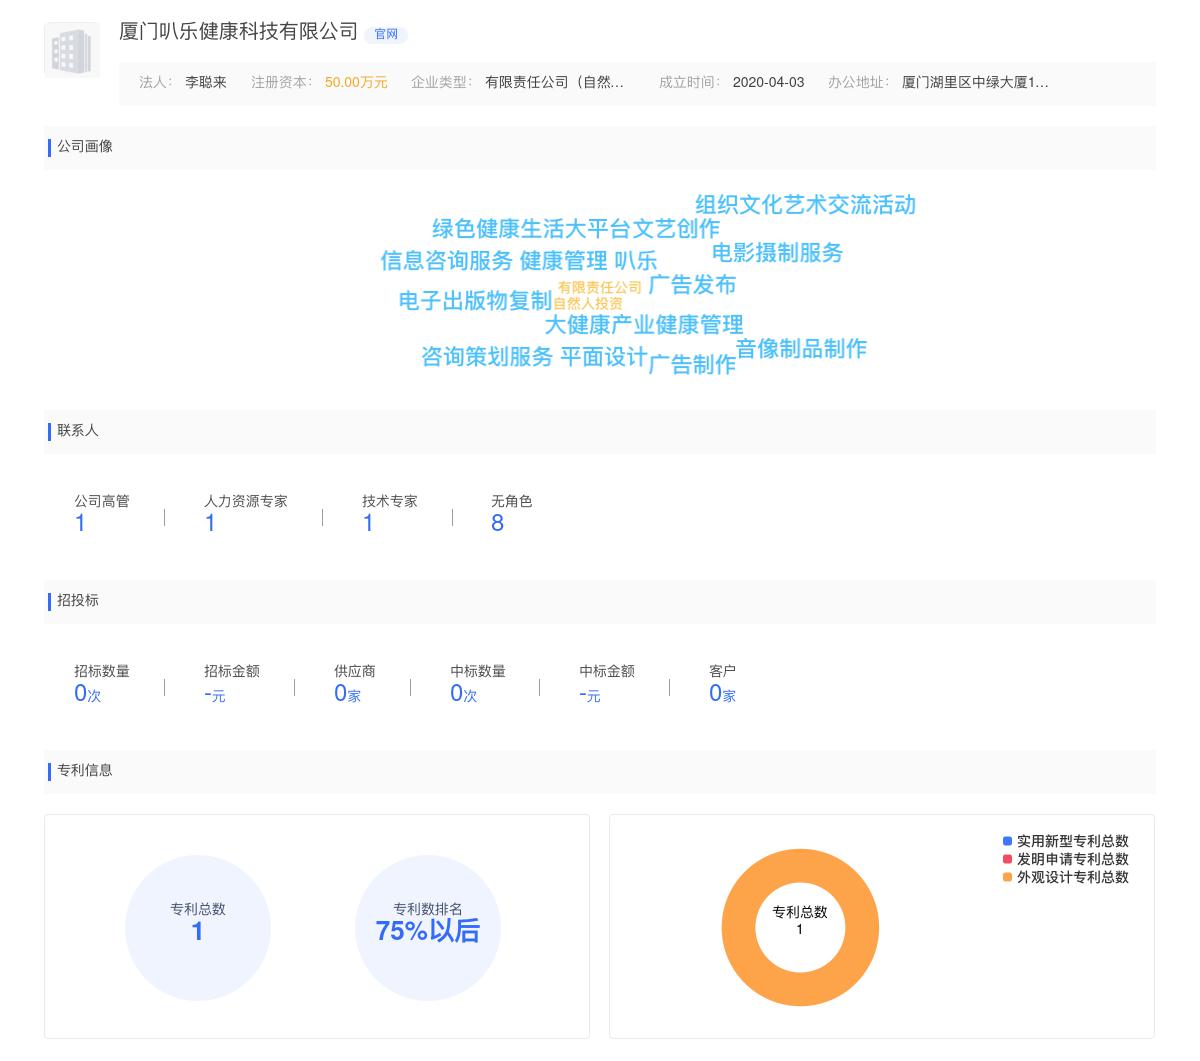
Task: Click 中标数量 value 0次
Action: (x=464, y=694)
